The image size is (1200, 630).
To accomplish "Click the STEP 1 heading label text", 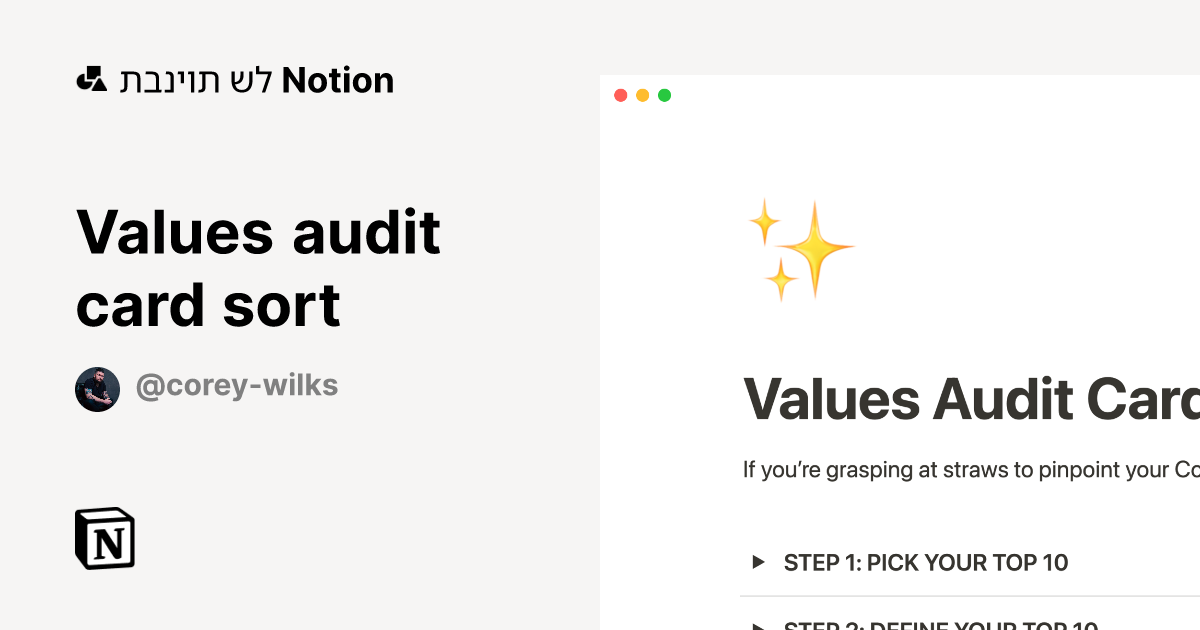I will click(x=925, y=562).
